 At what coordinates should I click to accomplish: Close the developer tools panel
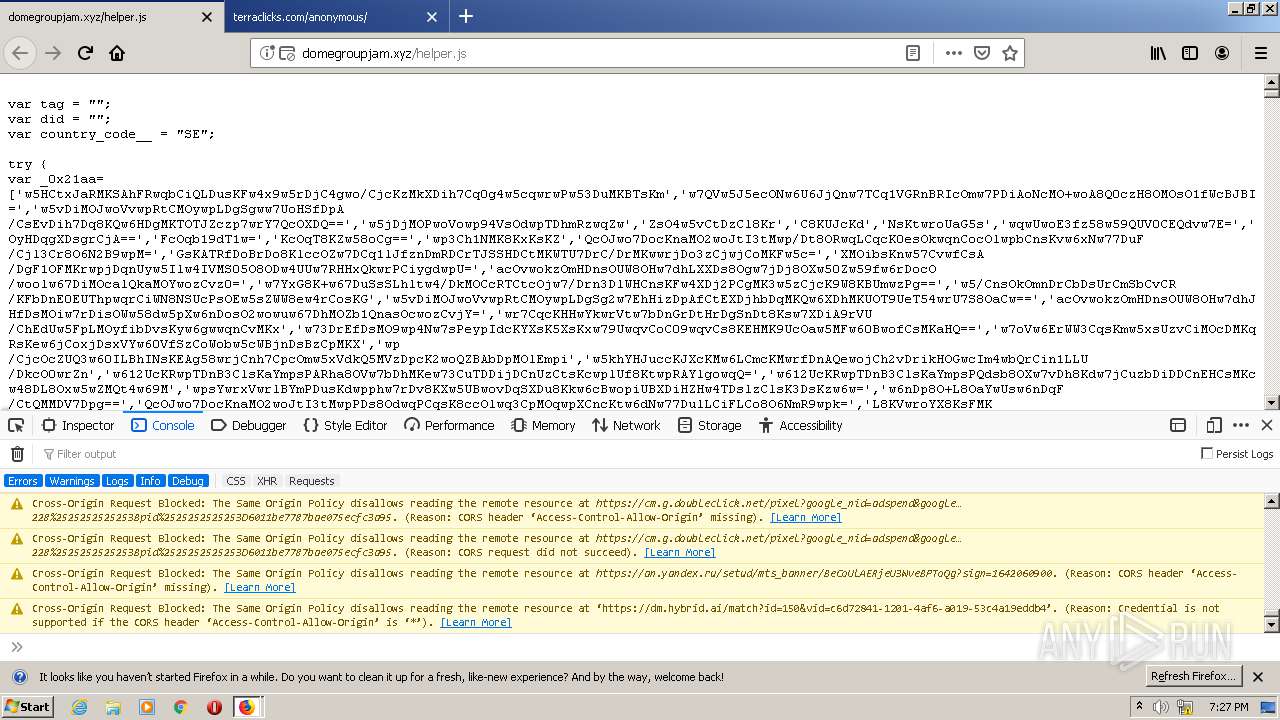click(1266, 425)
